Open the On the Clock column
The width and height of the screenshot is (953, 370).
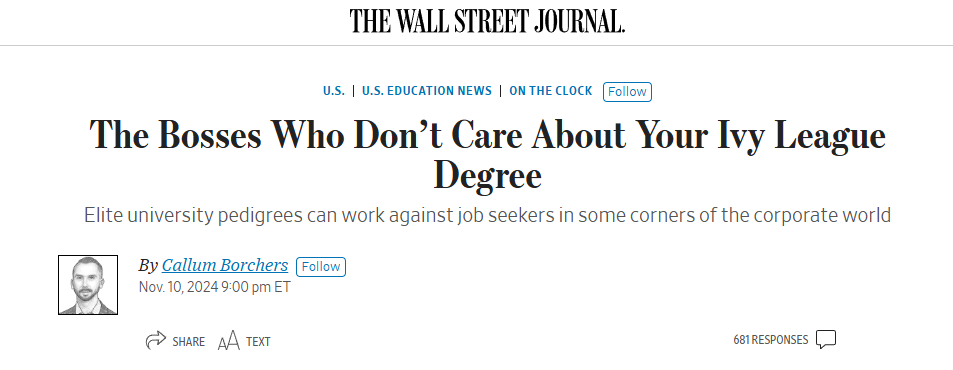(551, 91)
